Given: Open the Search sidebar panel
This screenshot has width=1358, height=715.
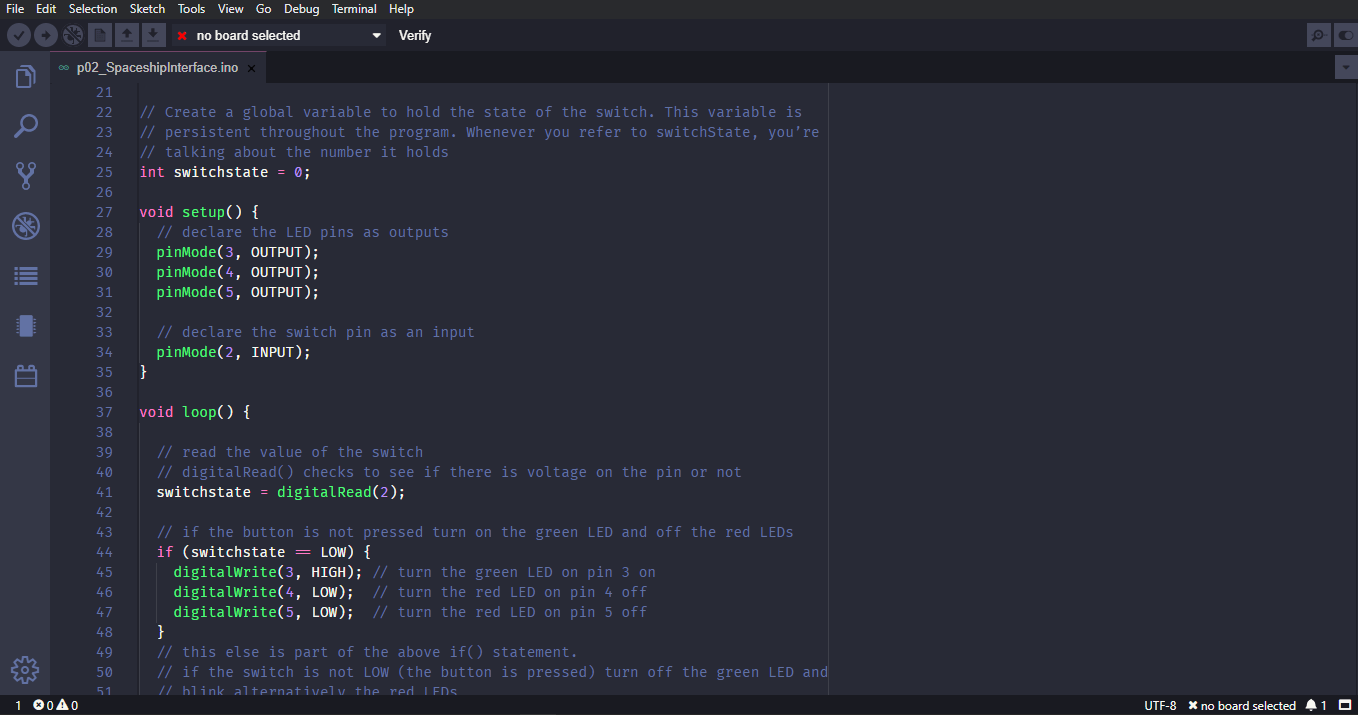Looking at the screenshot, I should coord(25,126).
